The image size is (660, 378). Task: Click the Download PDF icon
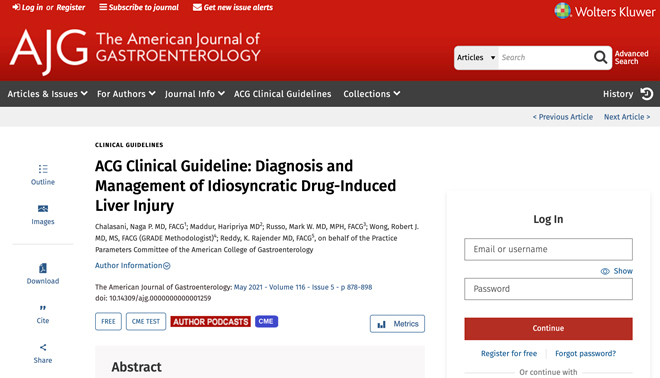point(43,268)
